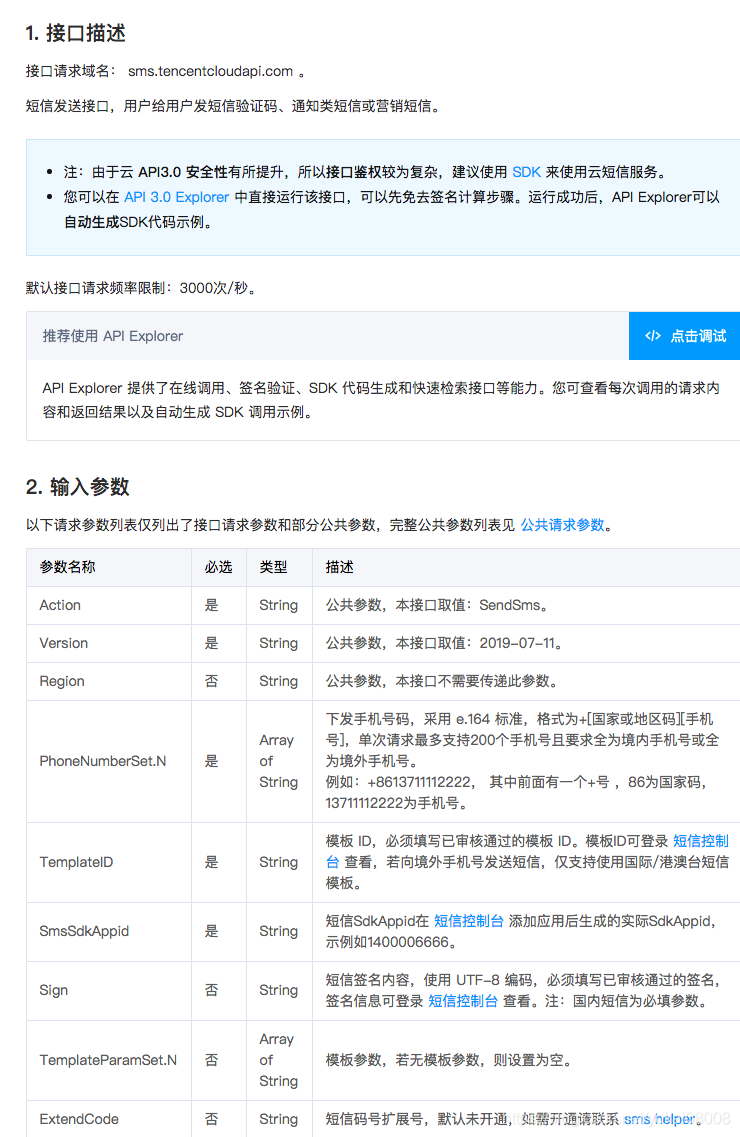Click the 推荐使用 API Explorer title
The image size is (740, 1137).
tap(112, 336)
